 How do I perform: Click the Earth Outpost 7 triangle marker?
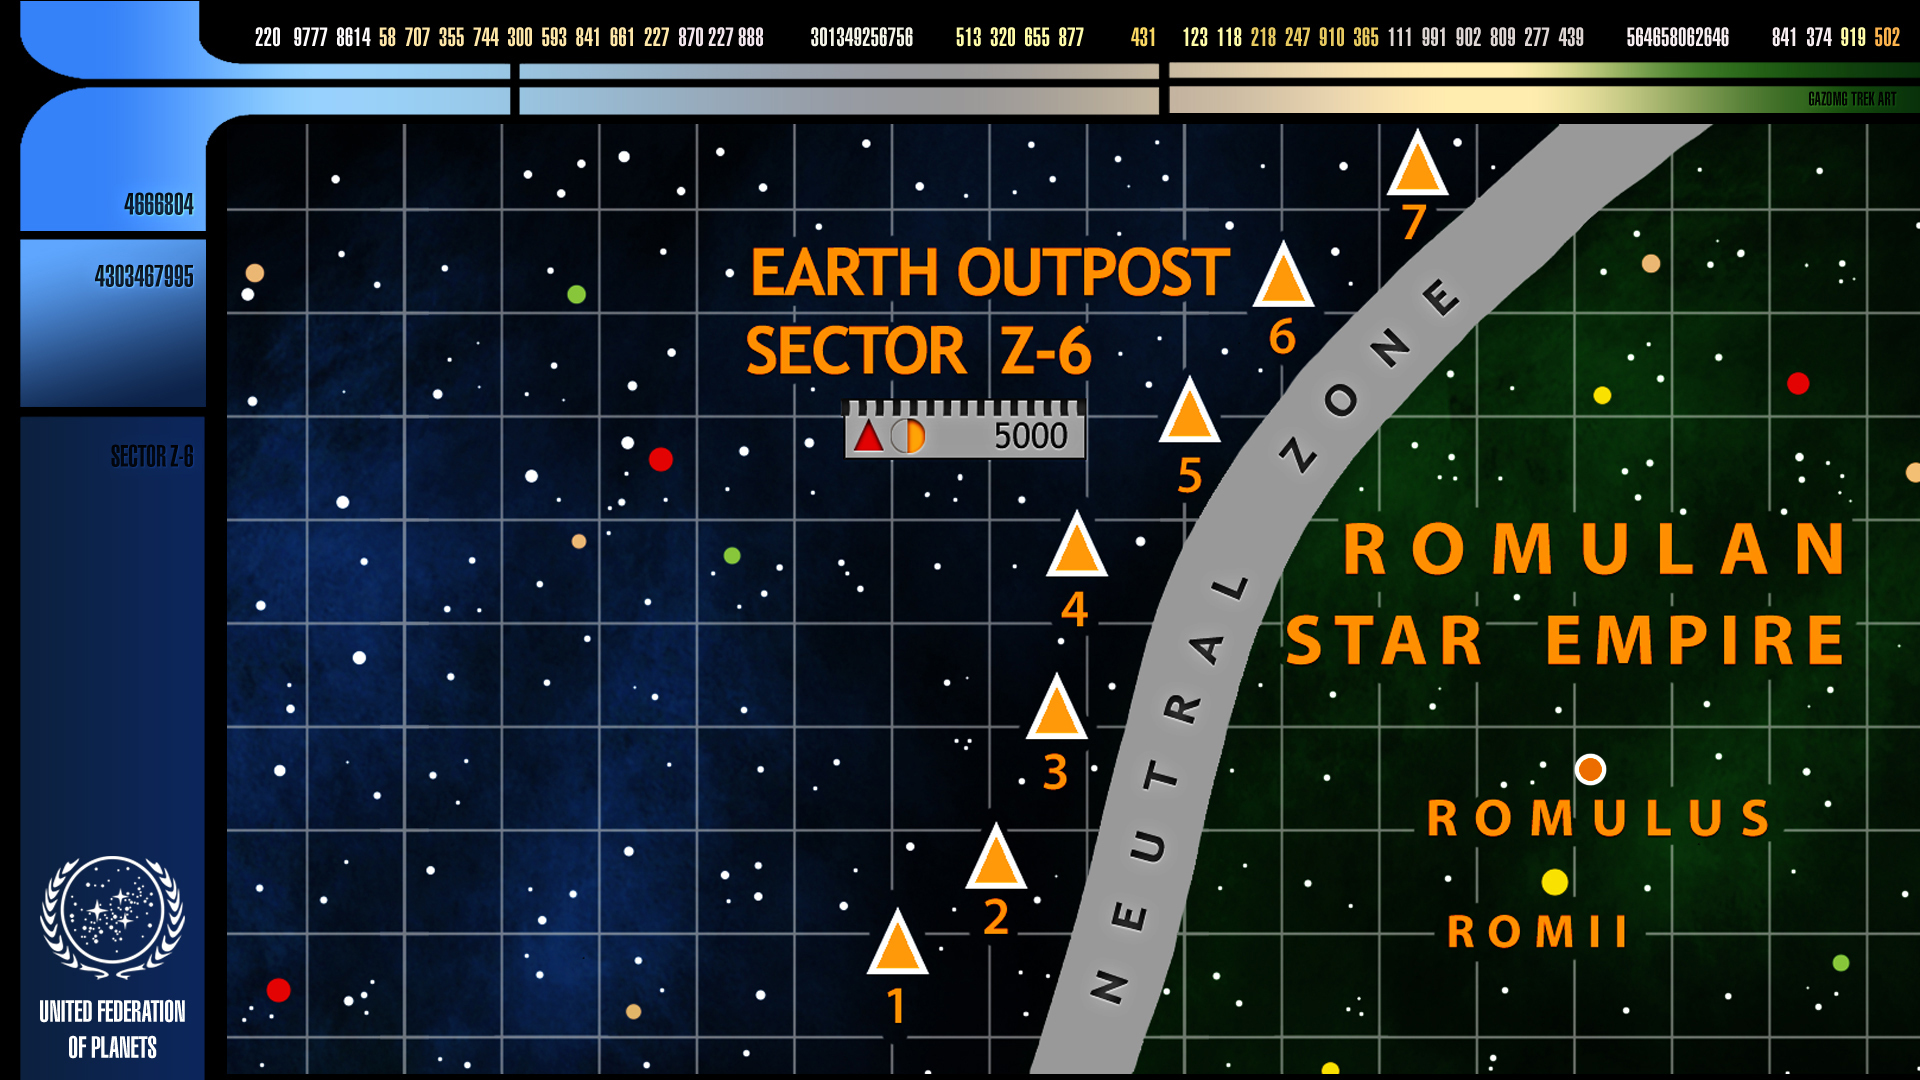pos(1417,164)
